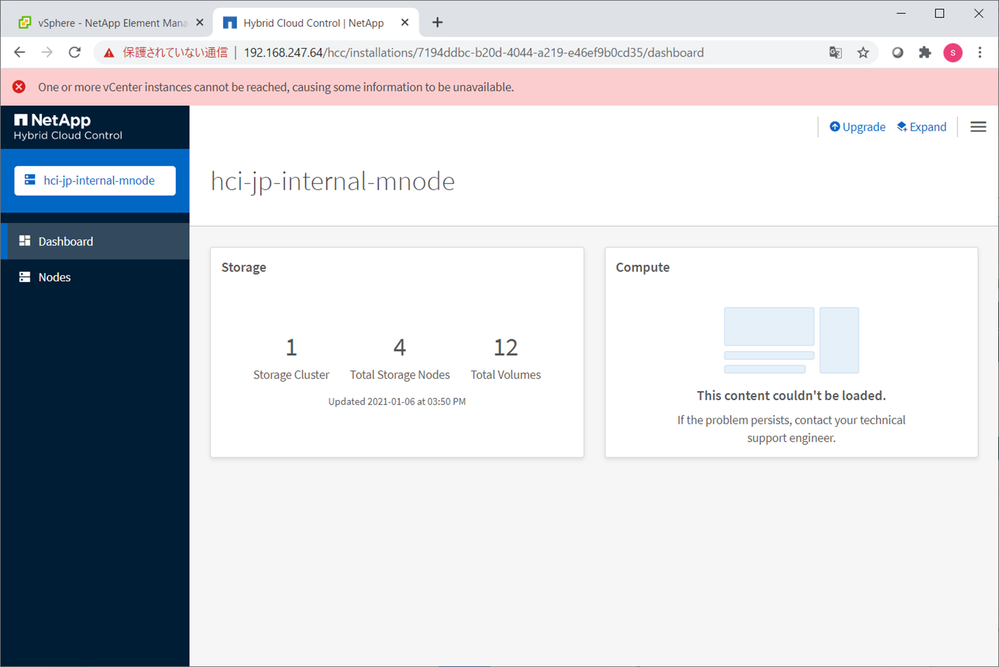Select the Hybrid Cloud Control browser tab

click(x=312, y=23)
